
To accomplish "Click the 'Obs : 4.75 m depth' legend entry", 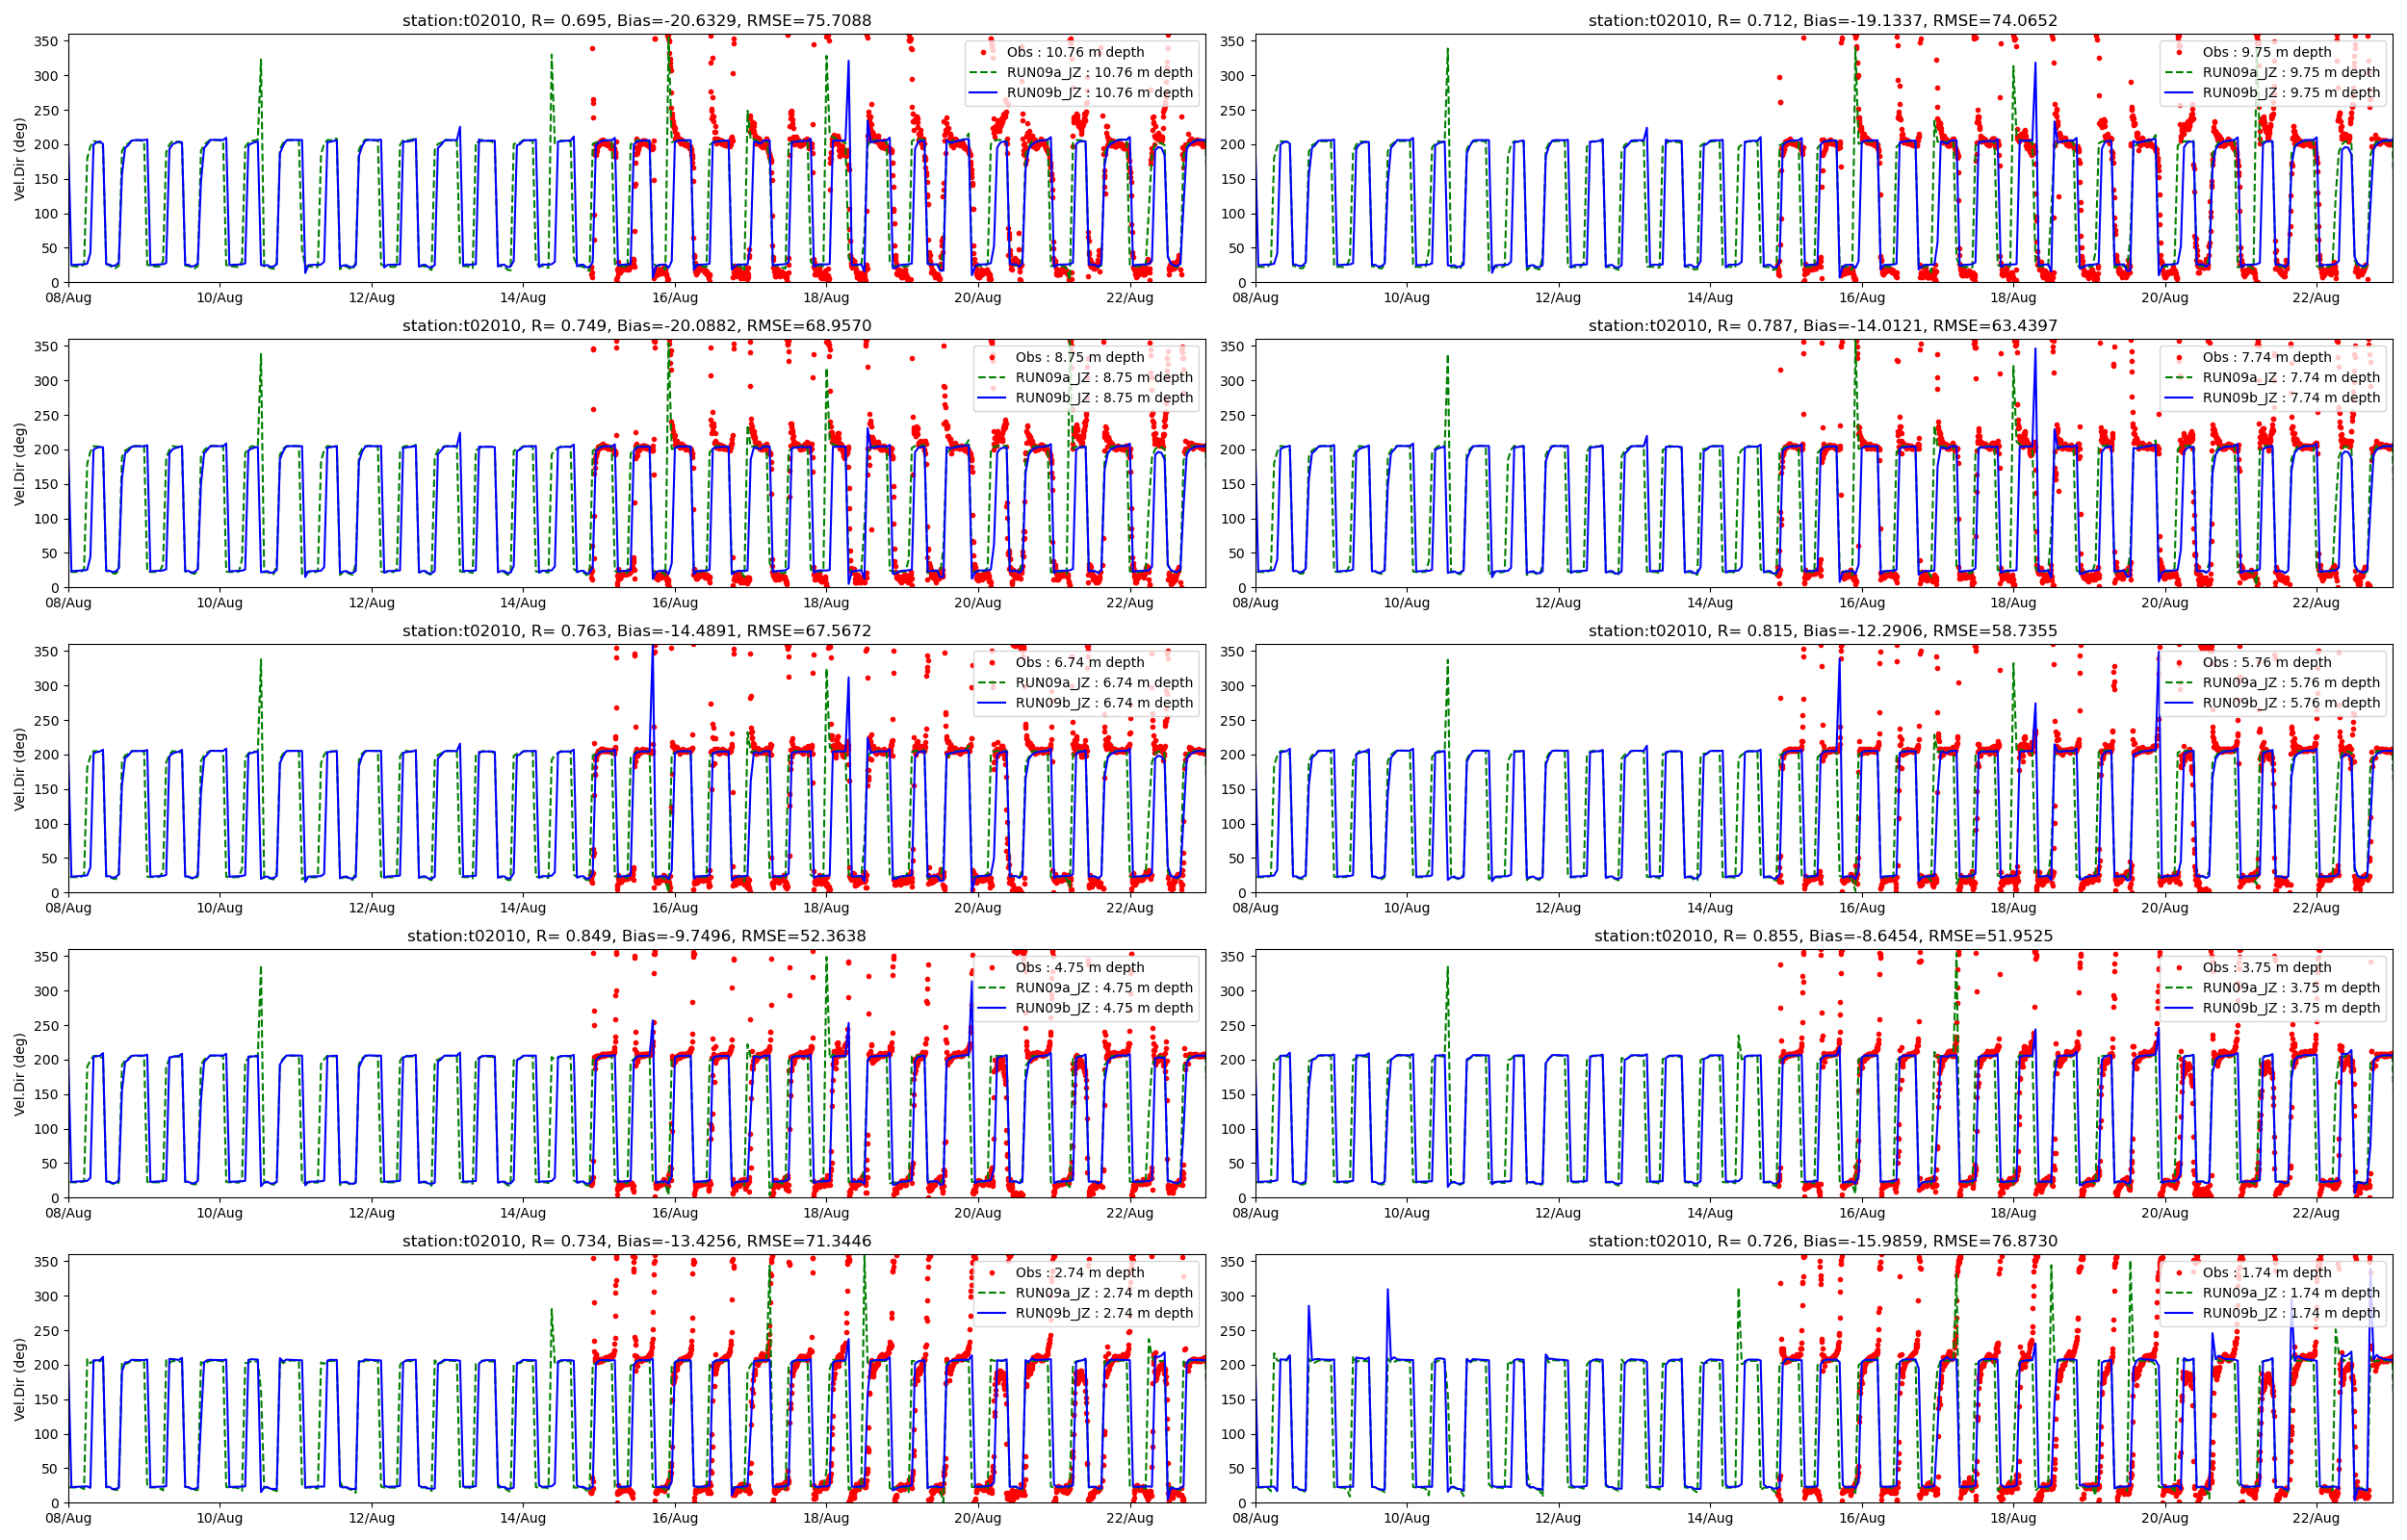I will tap(1079, 967).
